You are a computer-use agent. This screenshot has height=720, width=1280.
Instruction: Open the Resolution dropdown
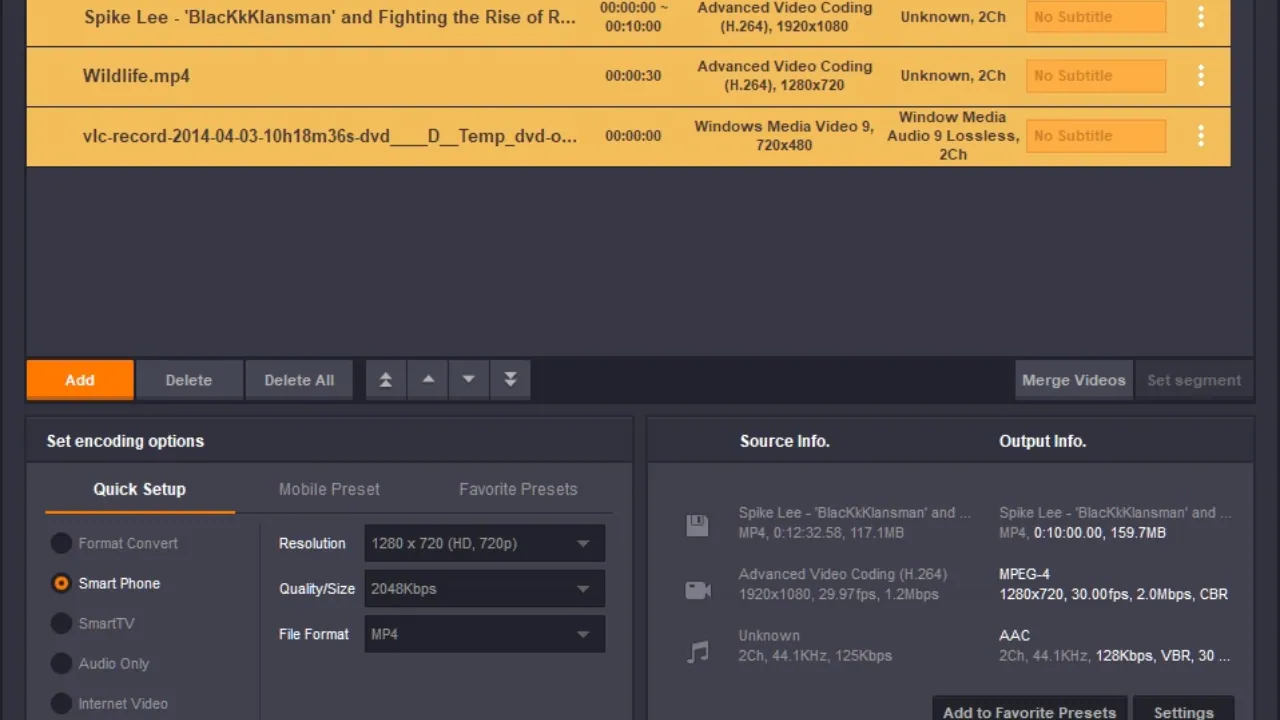tap(484, 543)
